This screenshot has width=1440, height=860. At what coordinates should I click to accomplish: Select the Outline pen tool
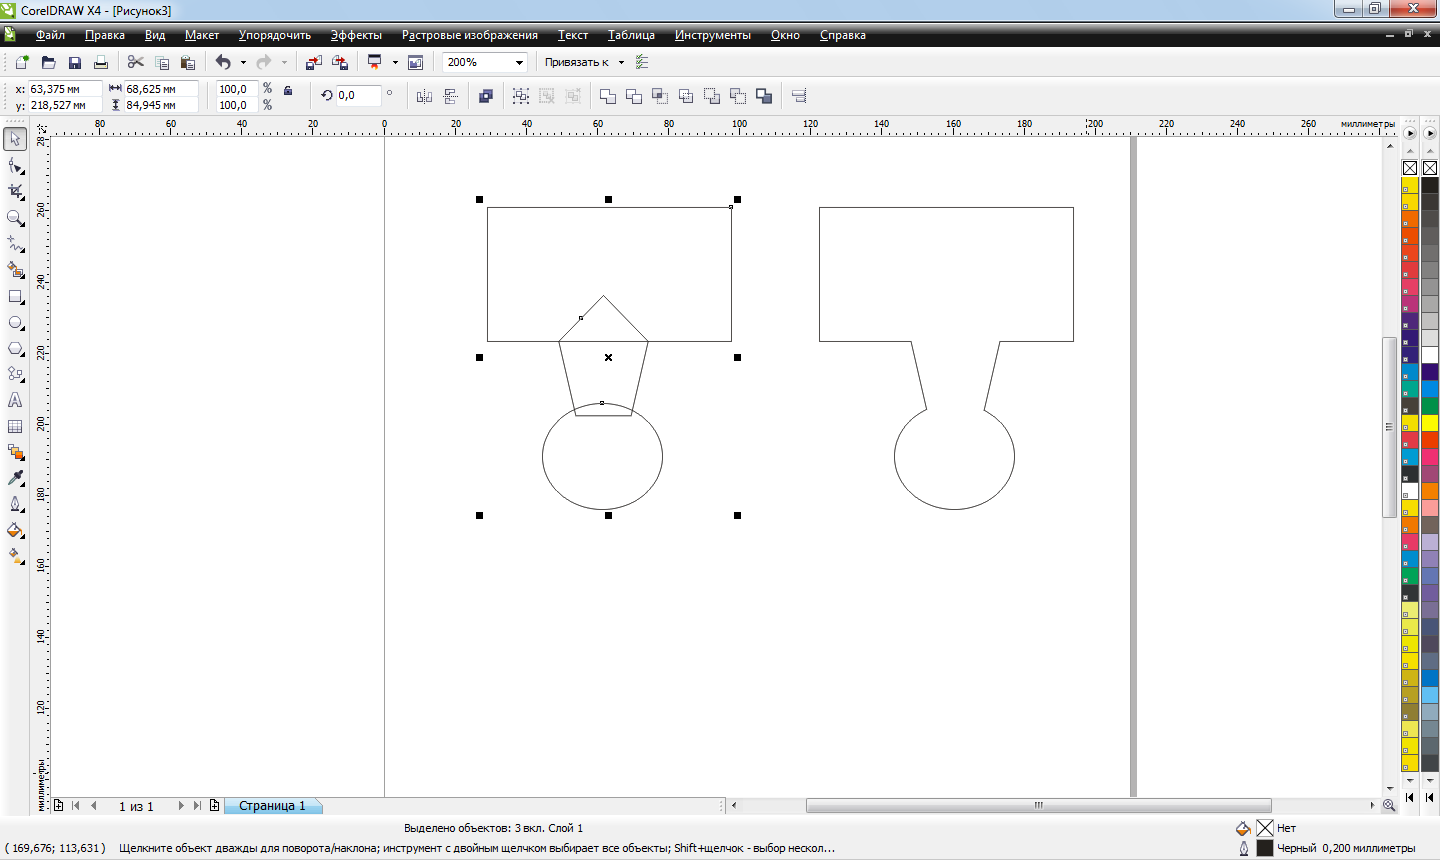[15, 504]
